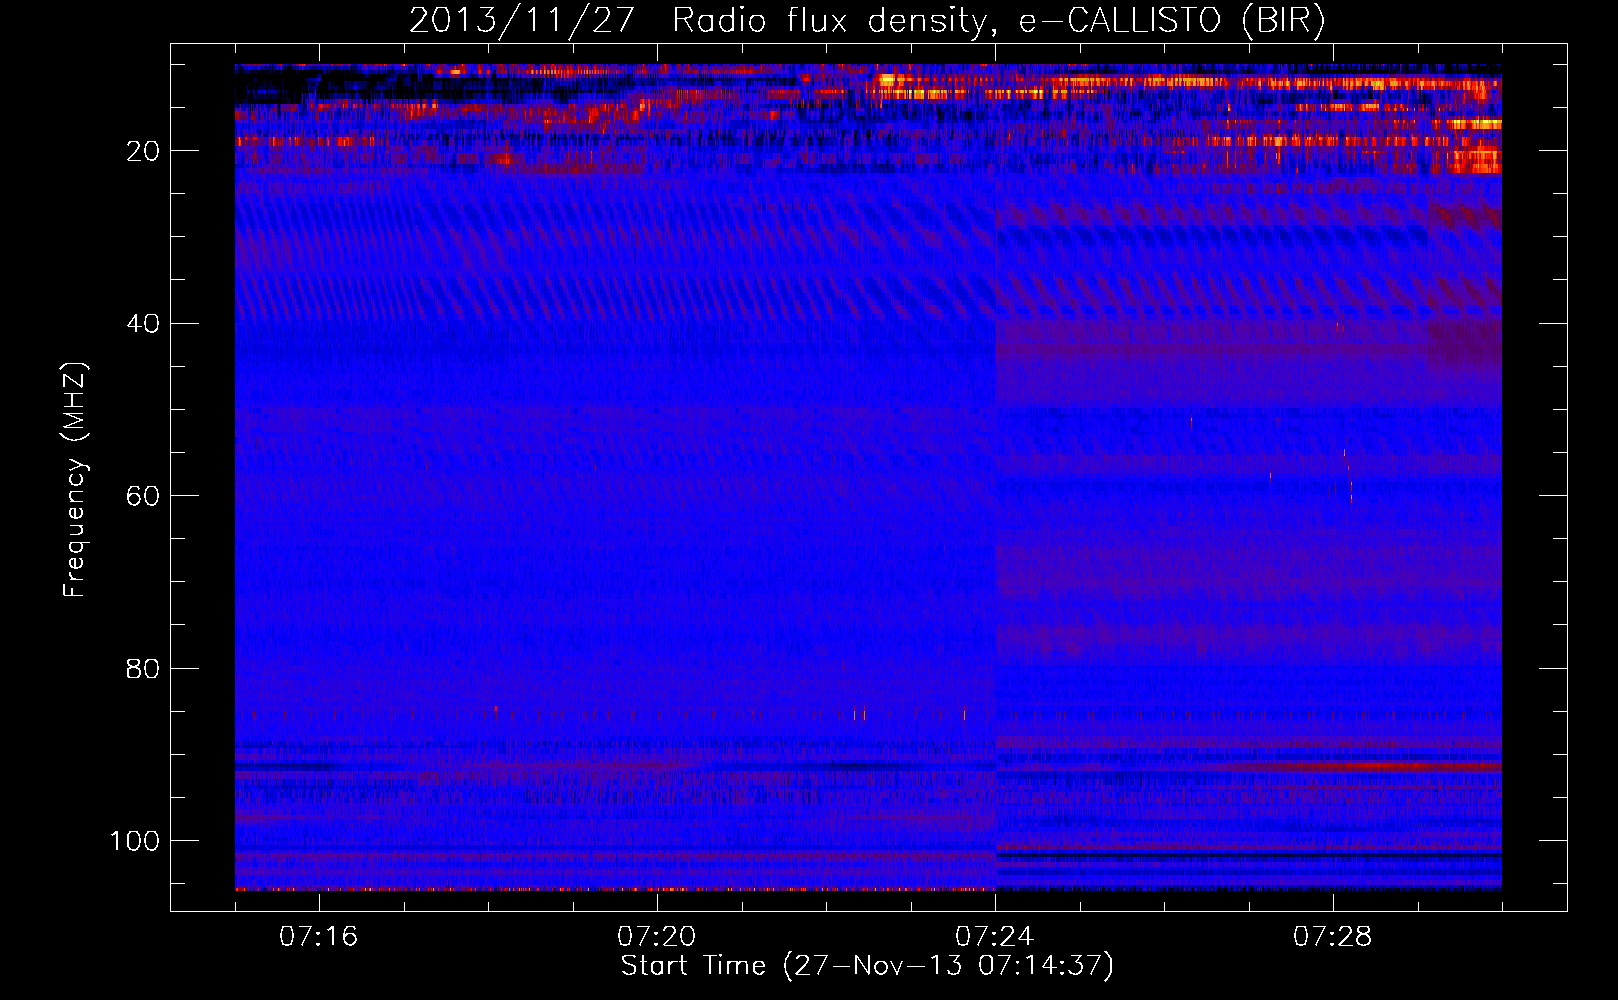Click the 20 frequency tick label

[143, 151]
